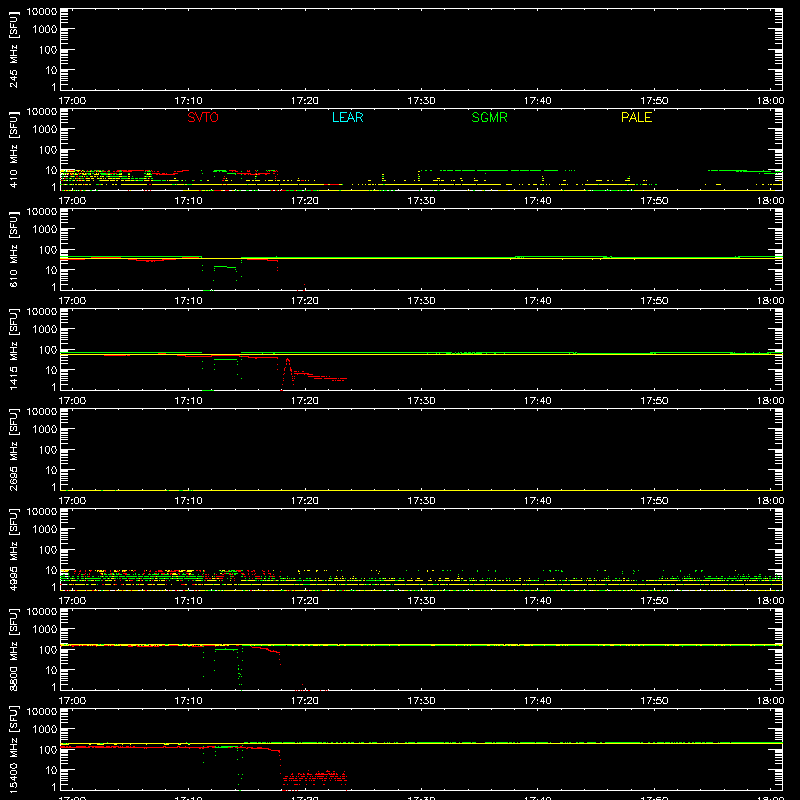
Task: Click 17:00 time label under 4995 MHz panel
Action: [x=72, y=601]
